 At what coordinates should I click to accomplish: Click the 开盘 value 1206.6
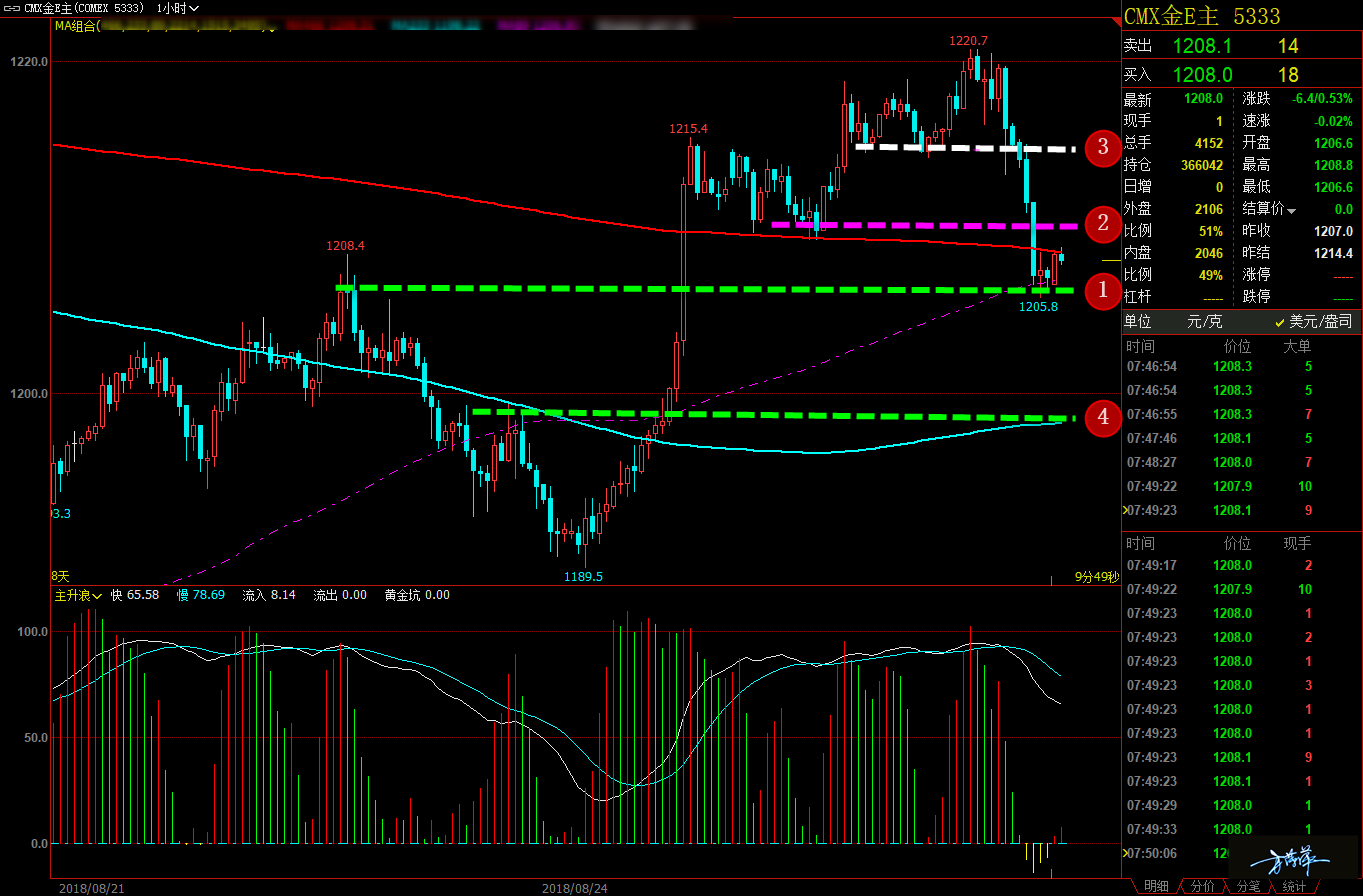1333,143
